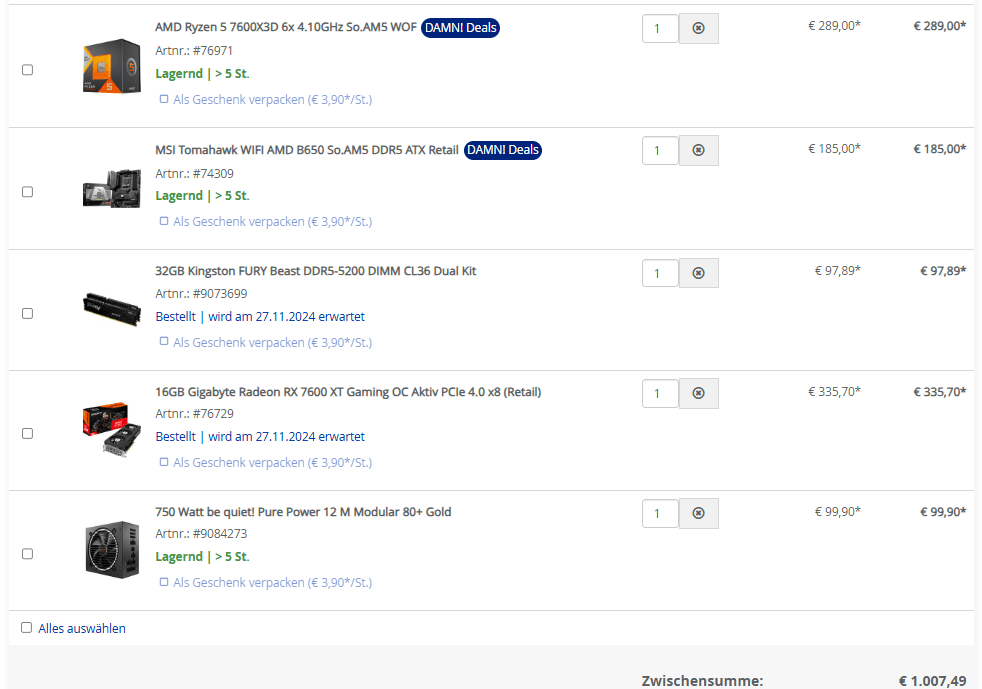Remove Kingston FURY Beast RAM from cart

698,273
